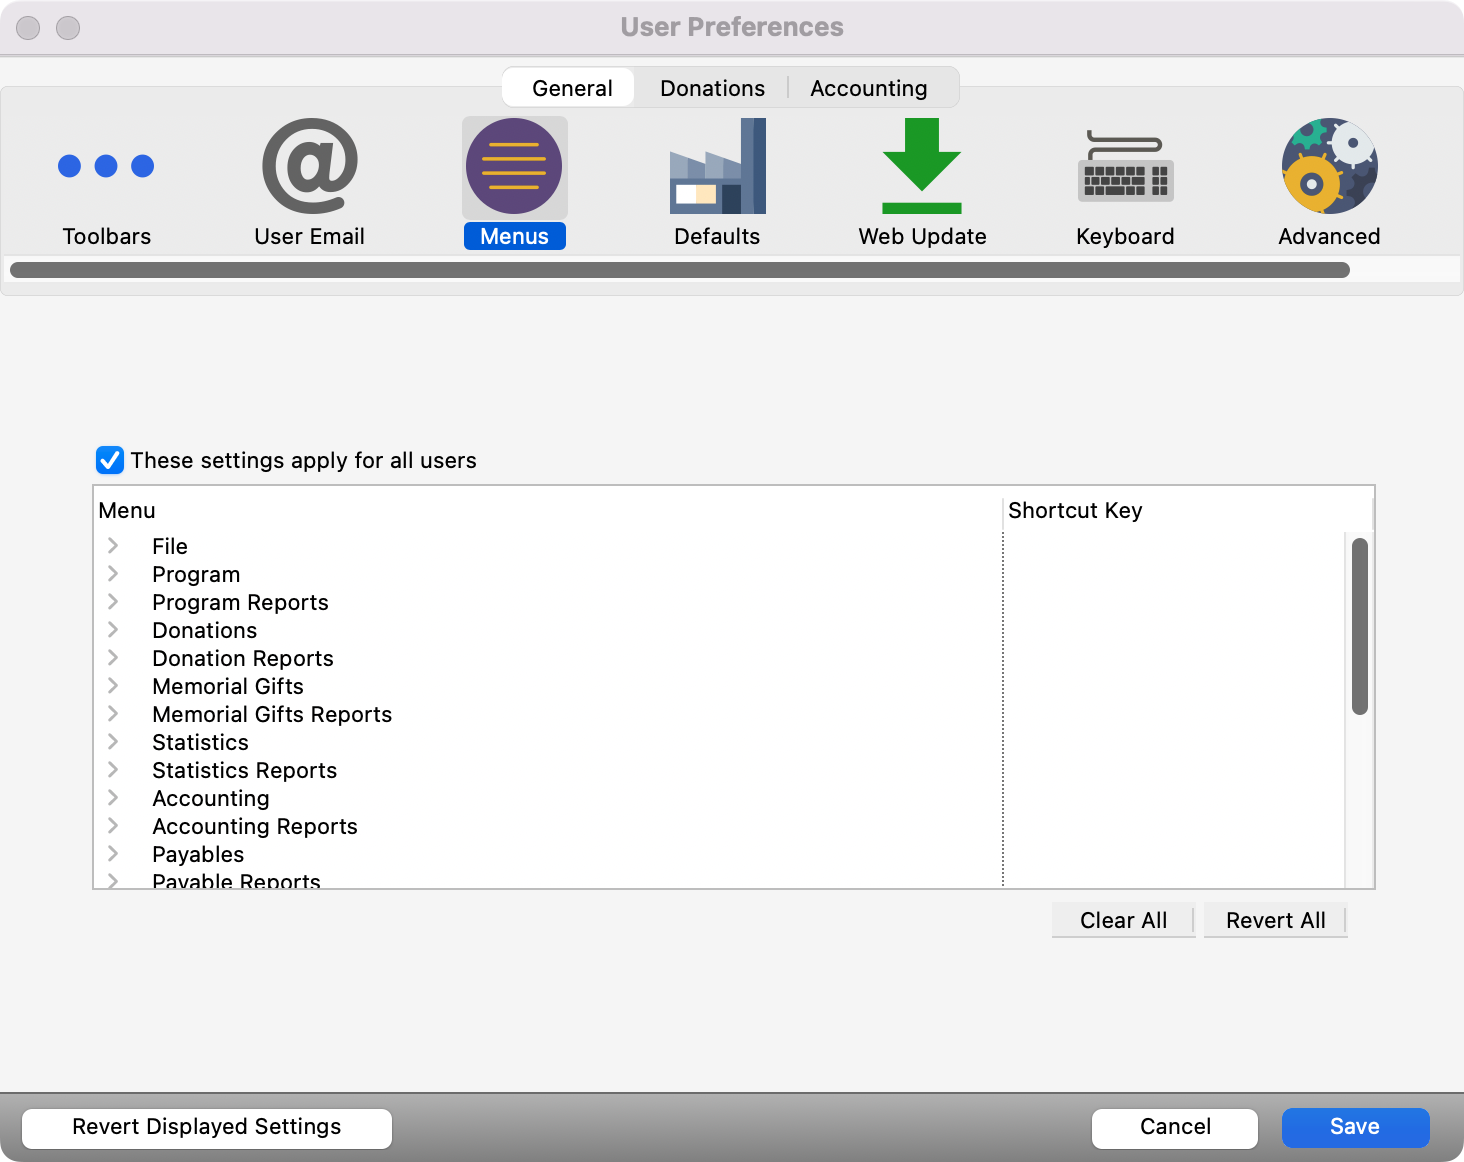This screenshot has height=1162, width=1464.
Task: Click the Revert All button
Action: [x=1275, y=920]
